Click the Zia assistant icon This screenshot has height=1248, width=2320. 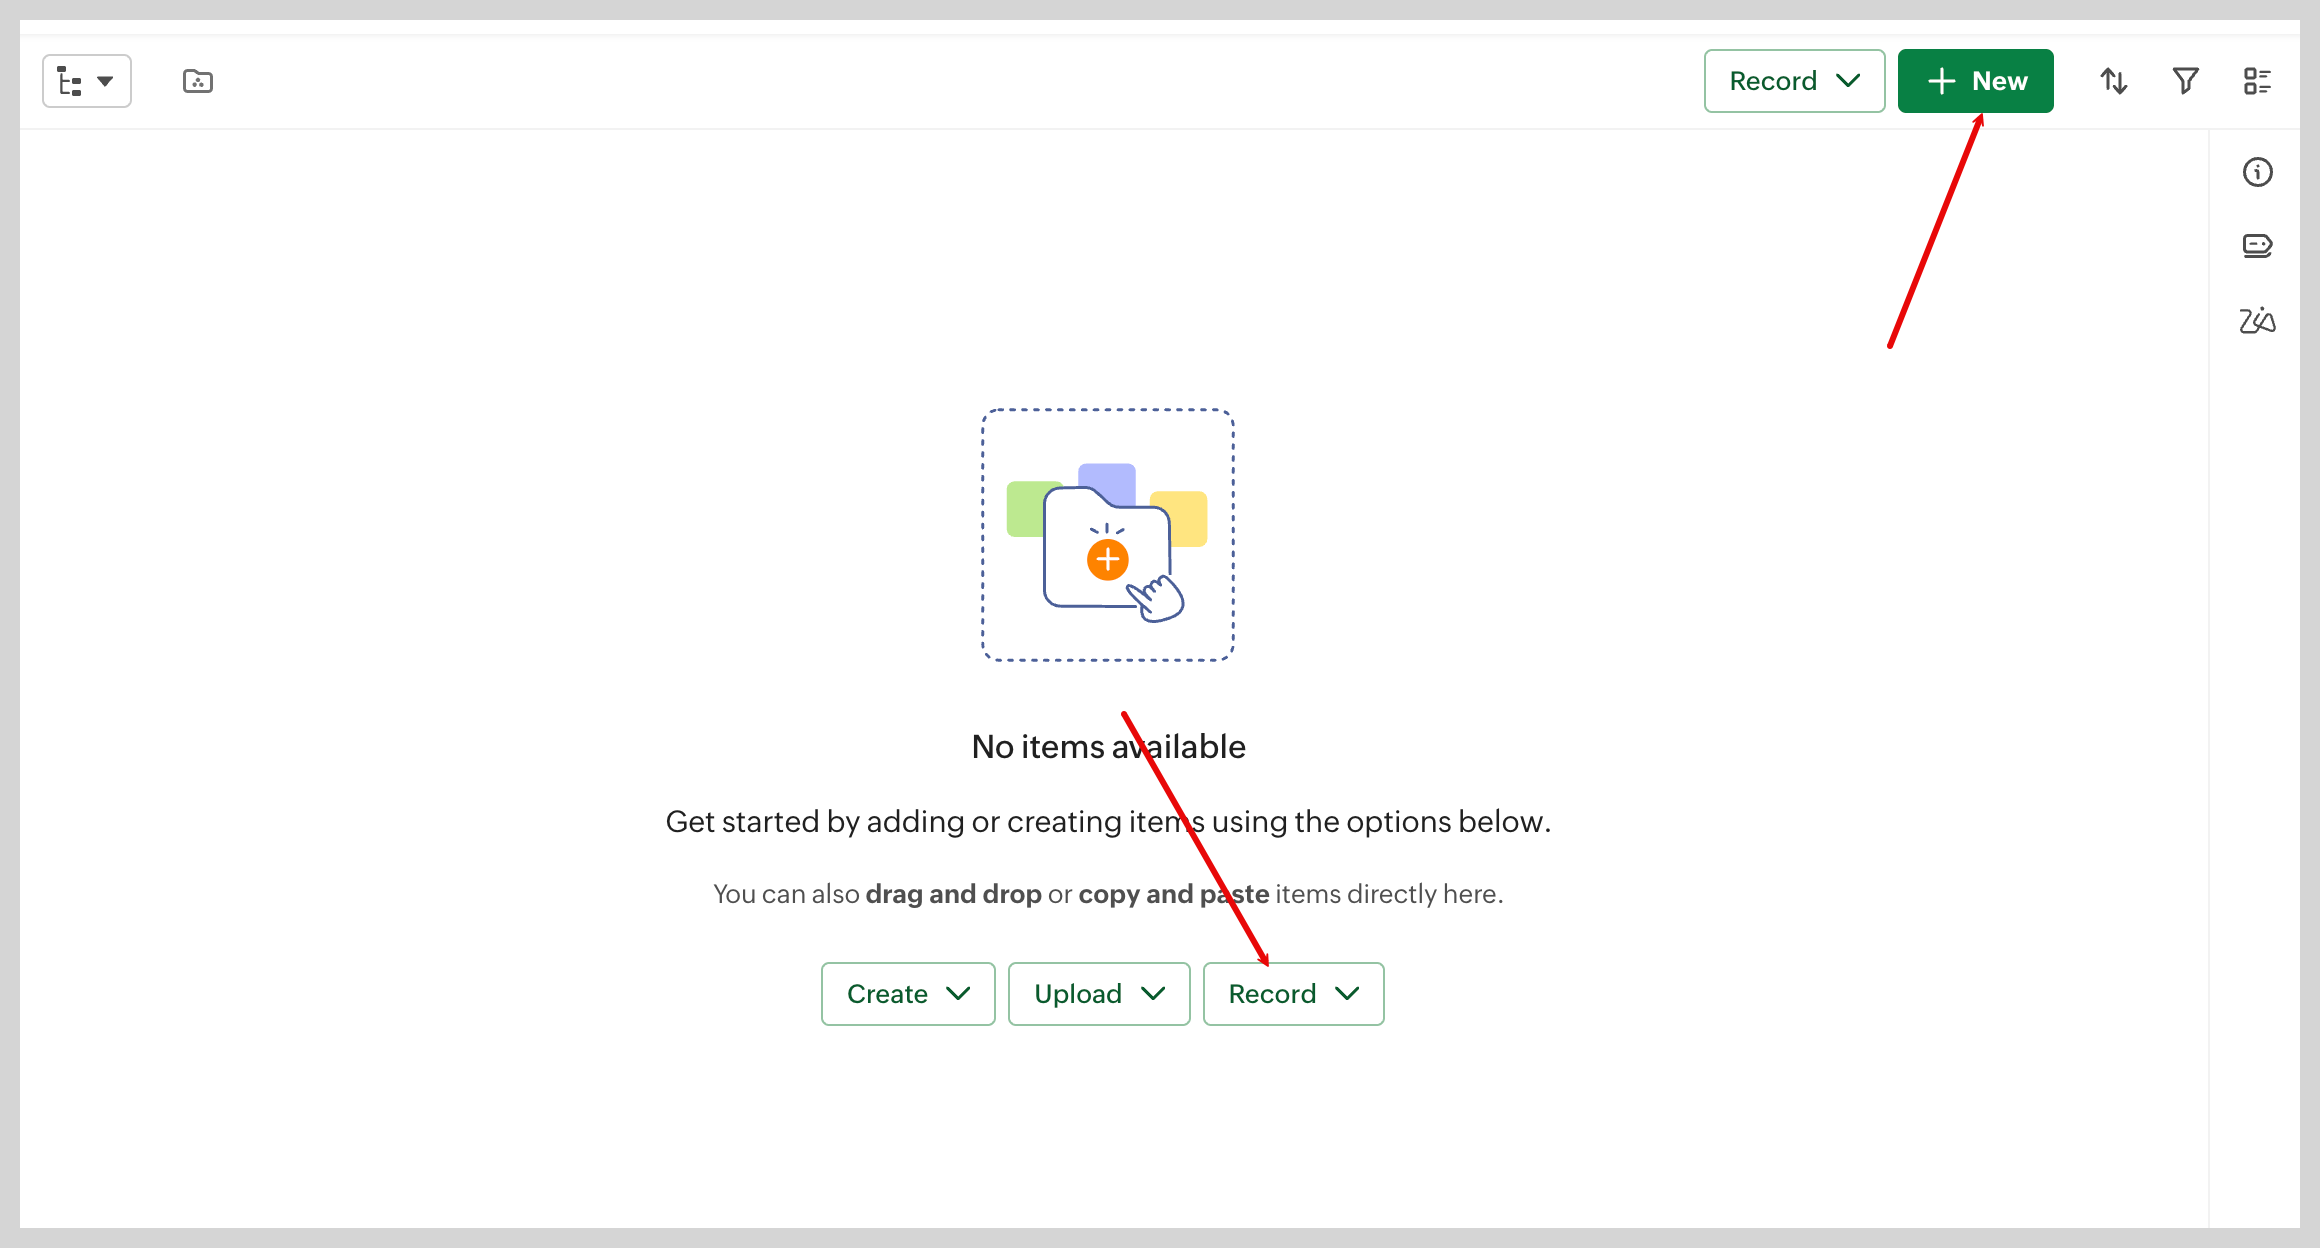coord(2258,320)
